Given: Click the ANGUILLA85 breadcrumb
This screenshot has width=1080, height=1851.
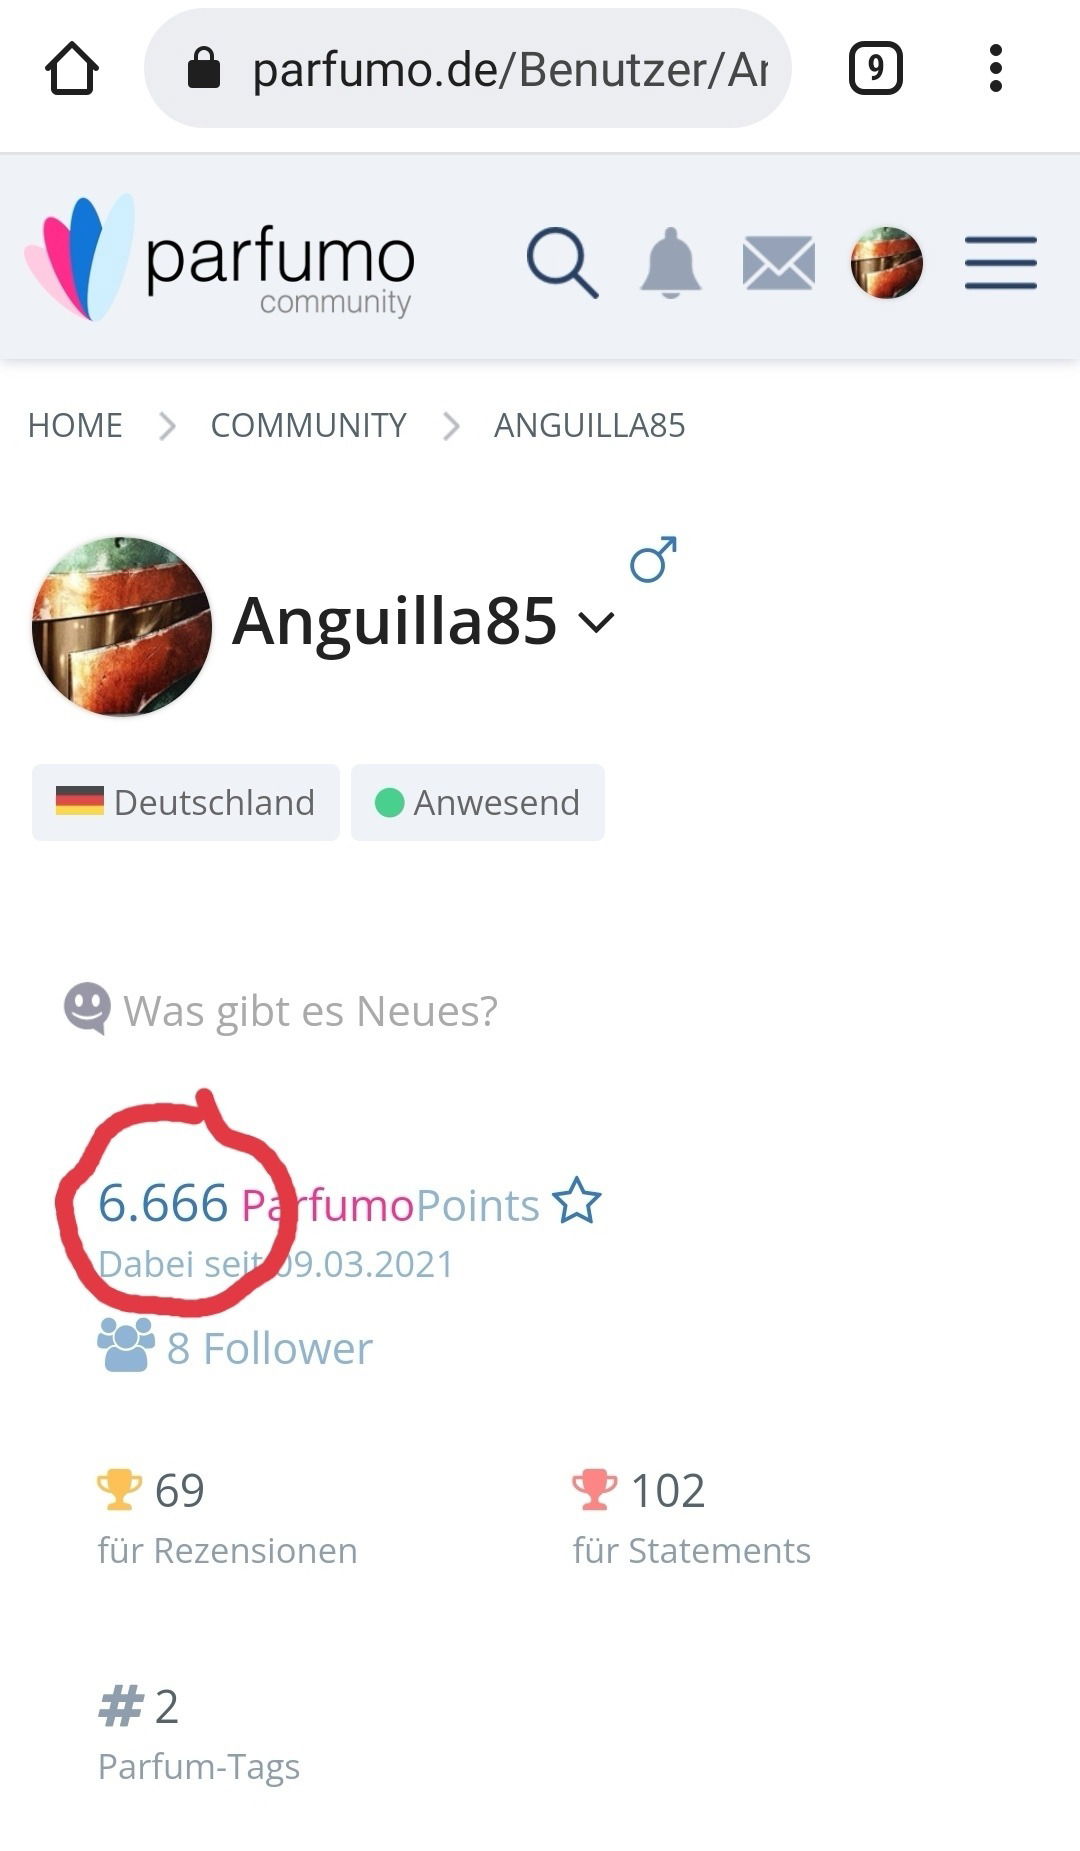Looking at the screenshot, I should tap(590, 425).
